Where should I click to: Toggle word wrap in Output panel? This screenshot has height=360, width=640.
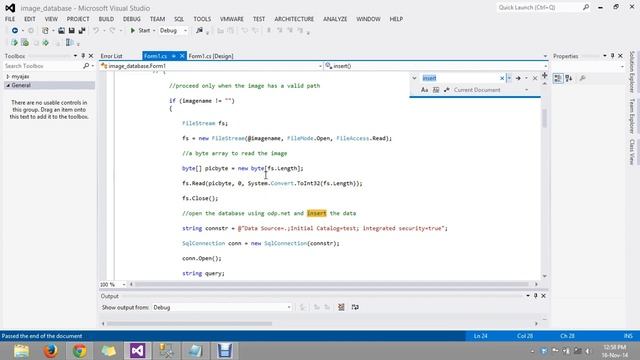(355, 307)
